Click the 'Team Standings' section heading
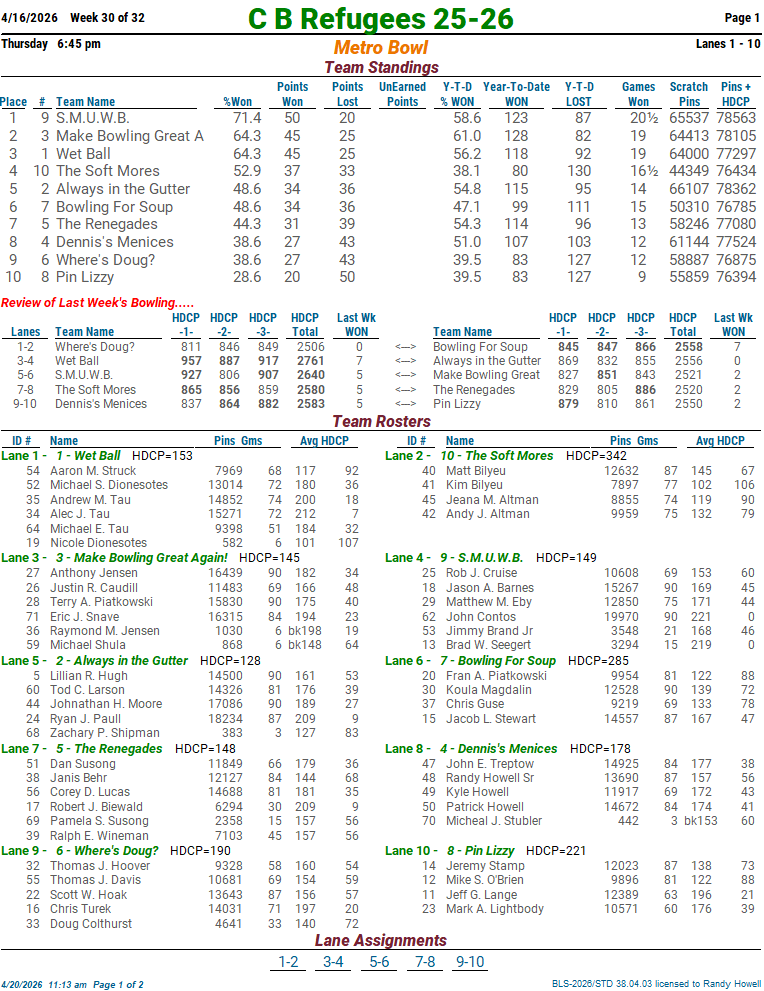764x991 pixels. pyautogui.click(x=381, y=67)
